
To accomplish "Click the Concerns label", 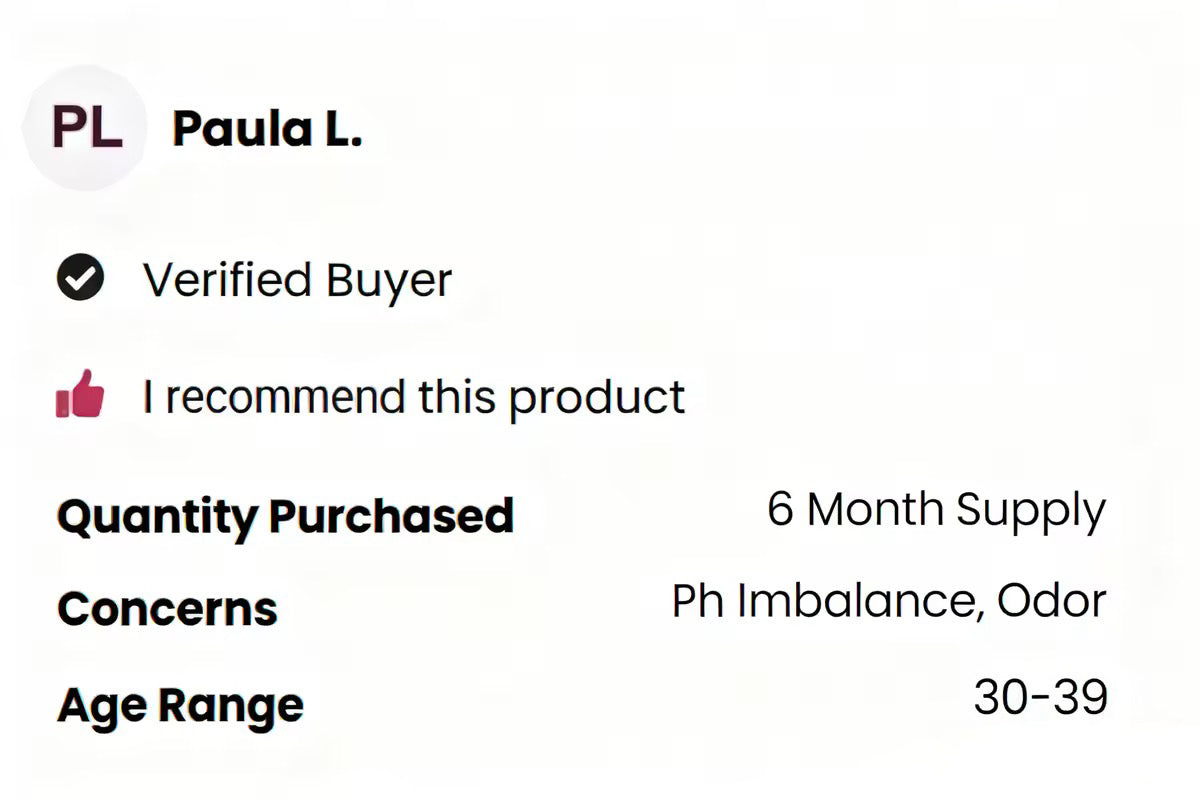I will point(167,608).
